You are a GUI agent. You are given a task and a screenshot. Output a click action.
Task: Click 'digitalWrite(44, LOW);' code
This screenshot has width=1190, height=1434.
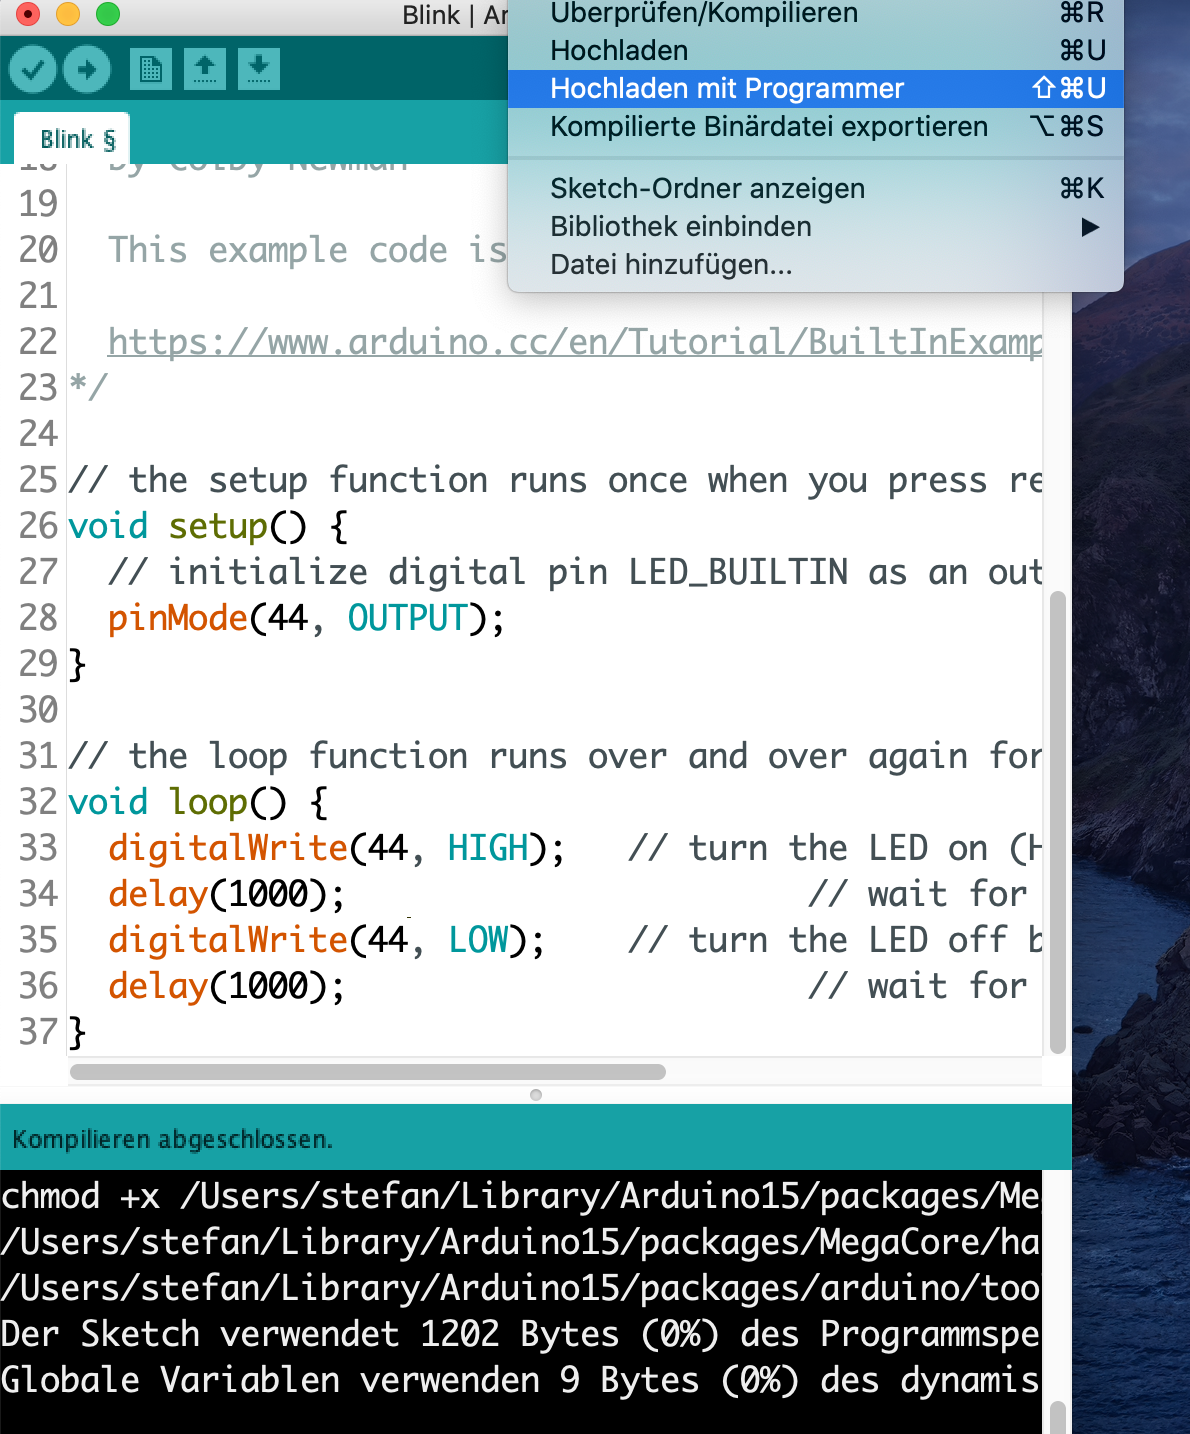point(326,940)
